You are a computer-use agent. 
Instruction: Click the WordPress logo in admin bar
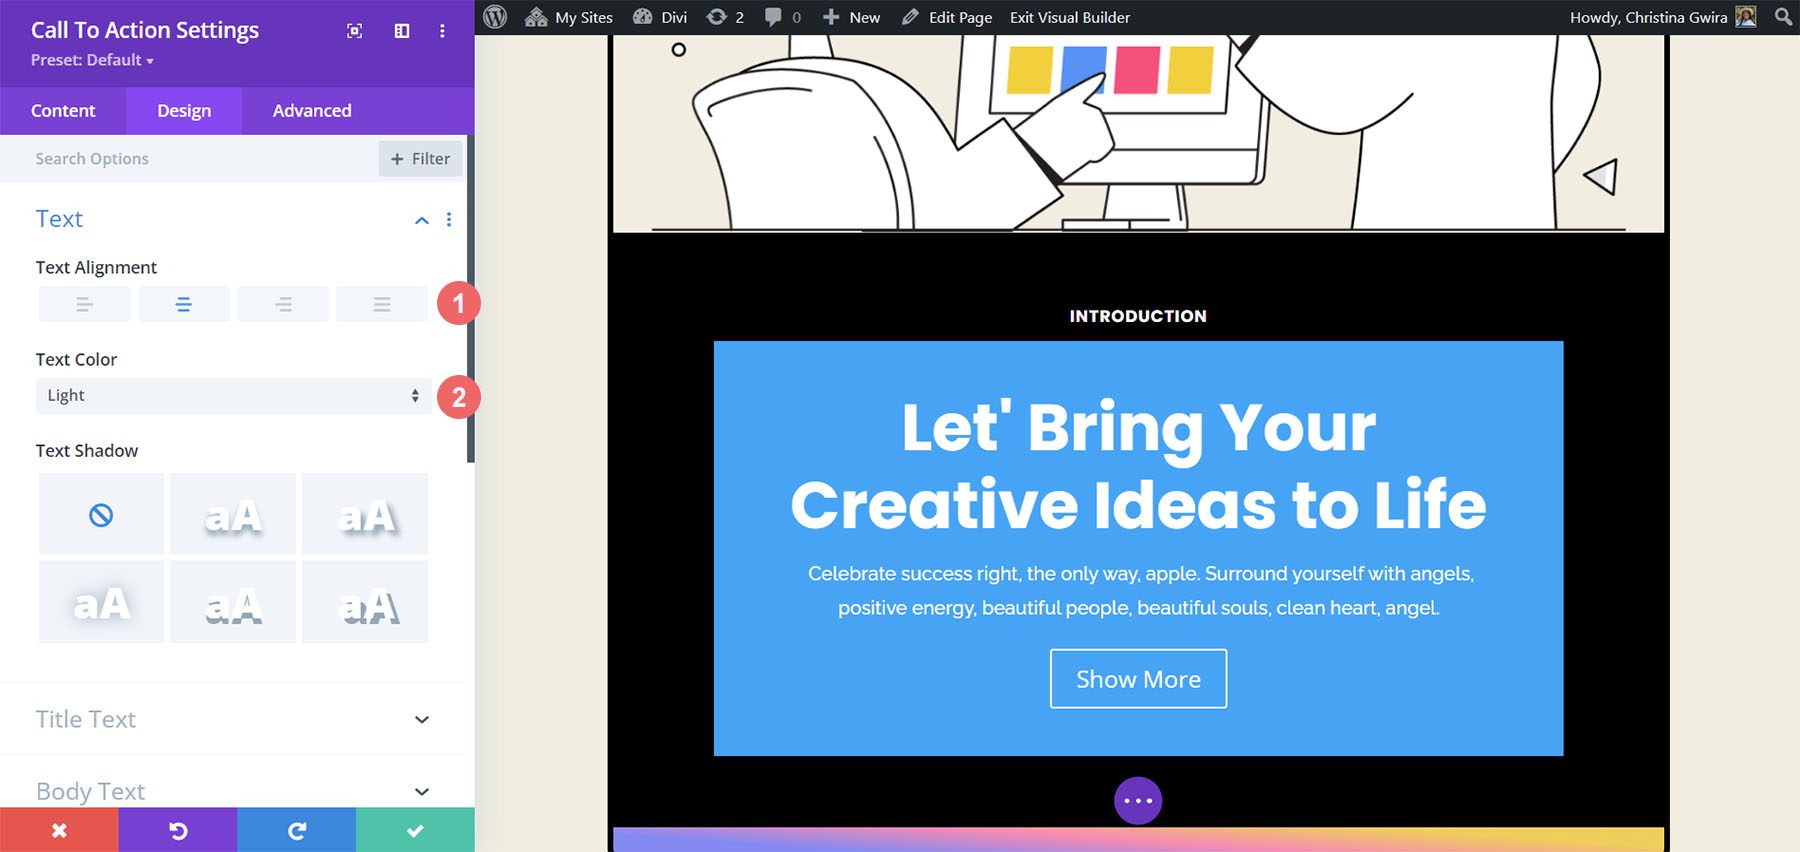(x=495, y=17)
